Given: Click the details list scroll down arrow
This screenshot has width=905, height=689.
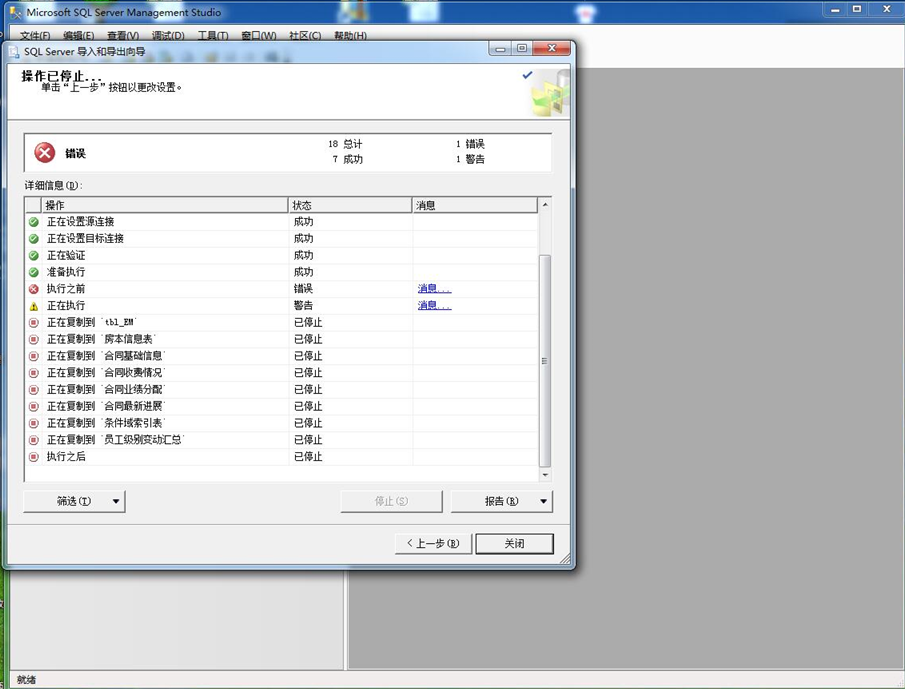Looking at the screenshot, I should tap(545, 474).
